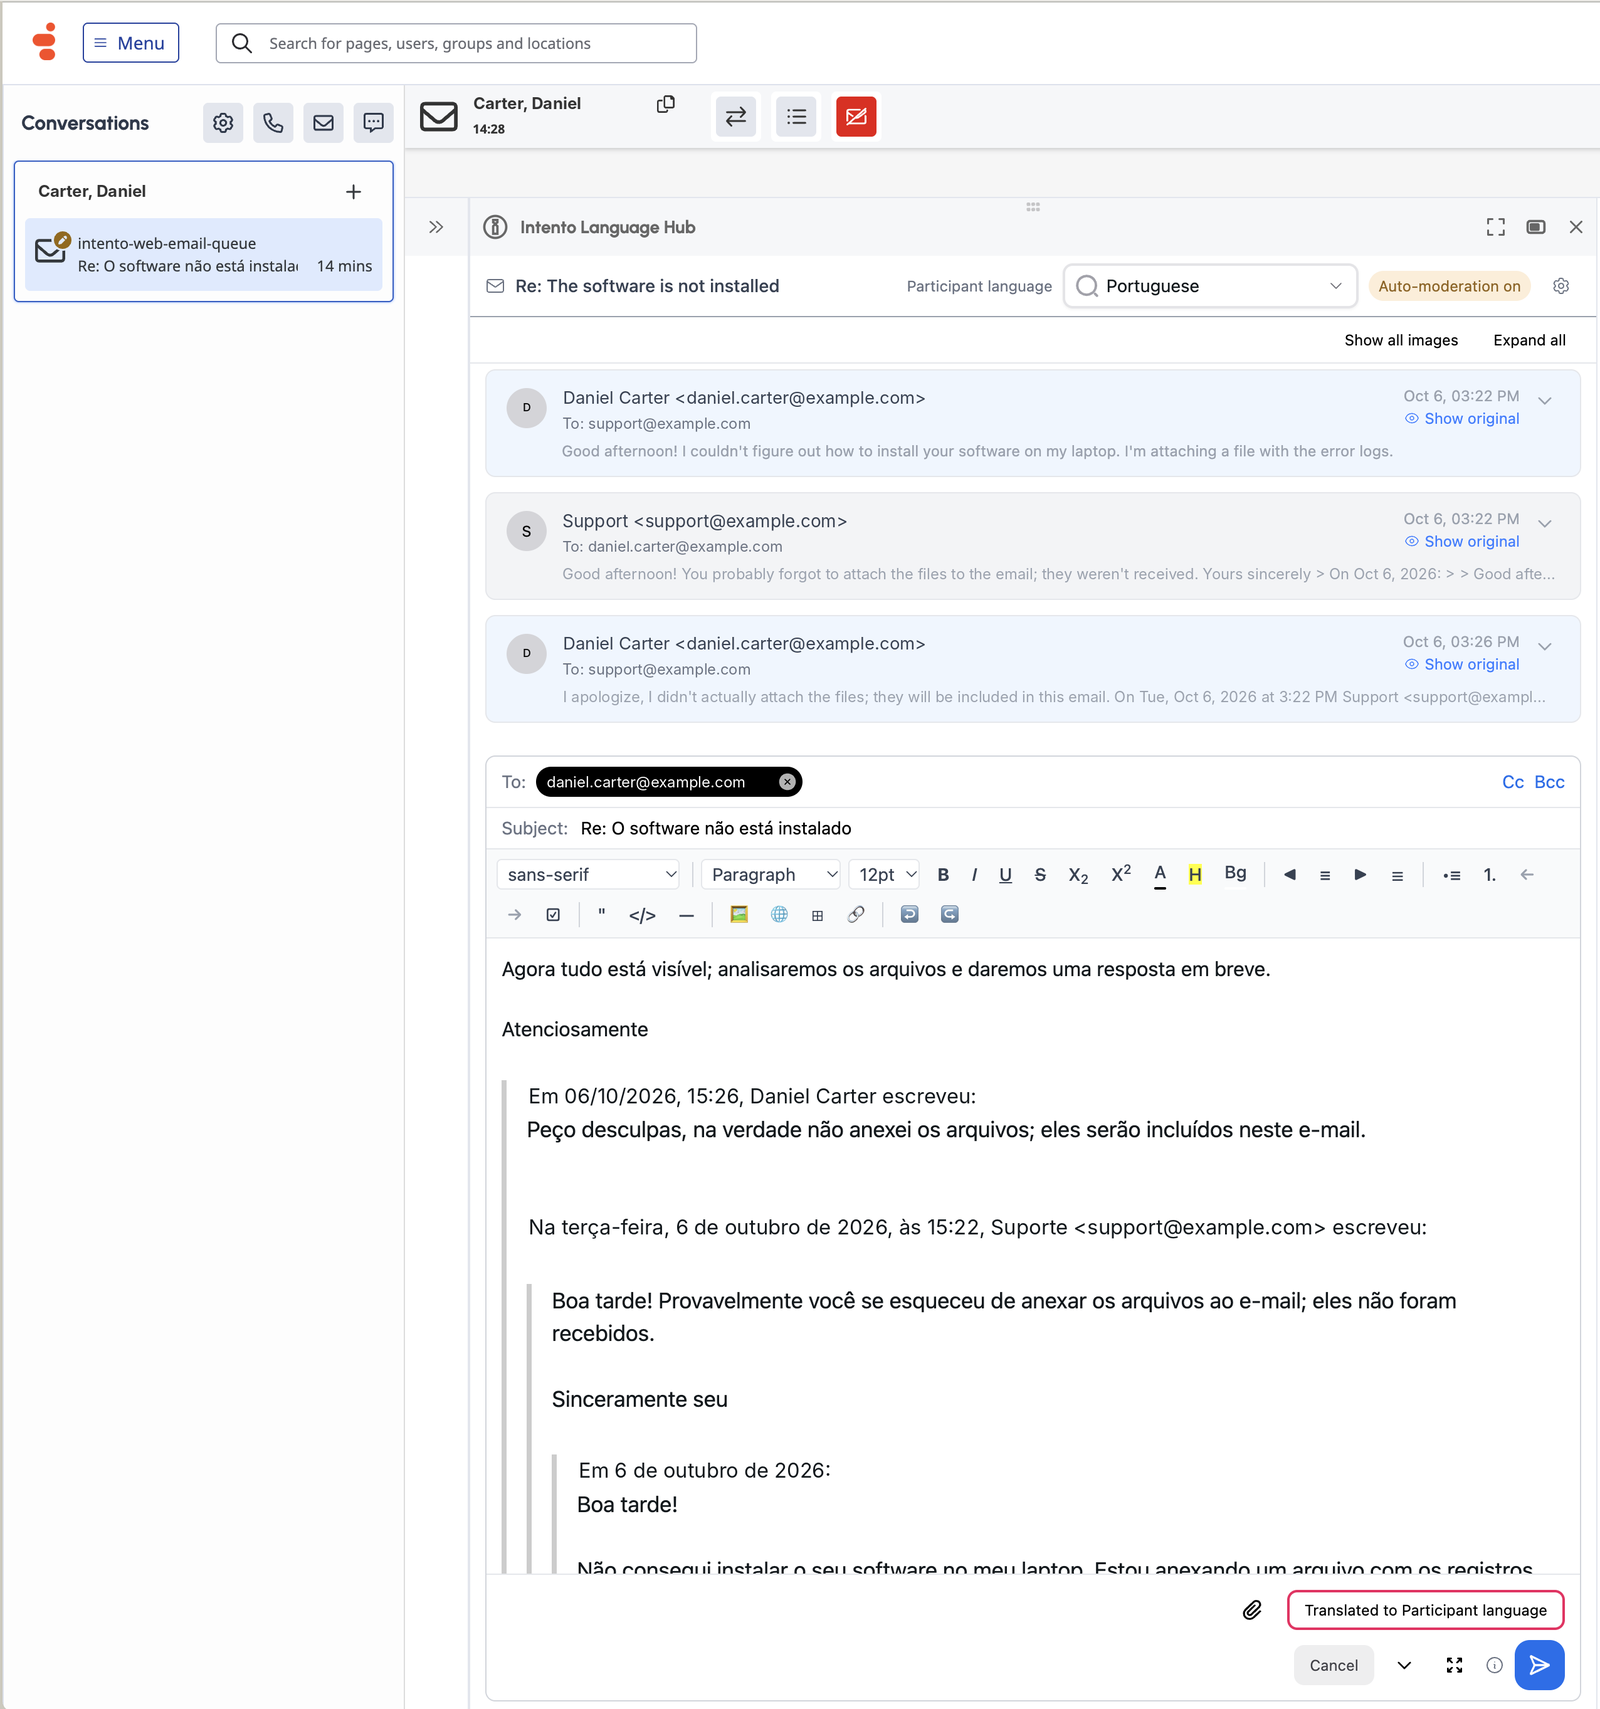The image size is (1600, 1709).
Task: Apply subscript formatting
Action: [x=1078, y=875]
